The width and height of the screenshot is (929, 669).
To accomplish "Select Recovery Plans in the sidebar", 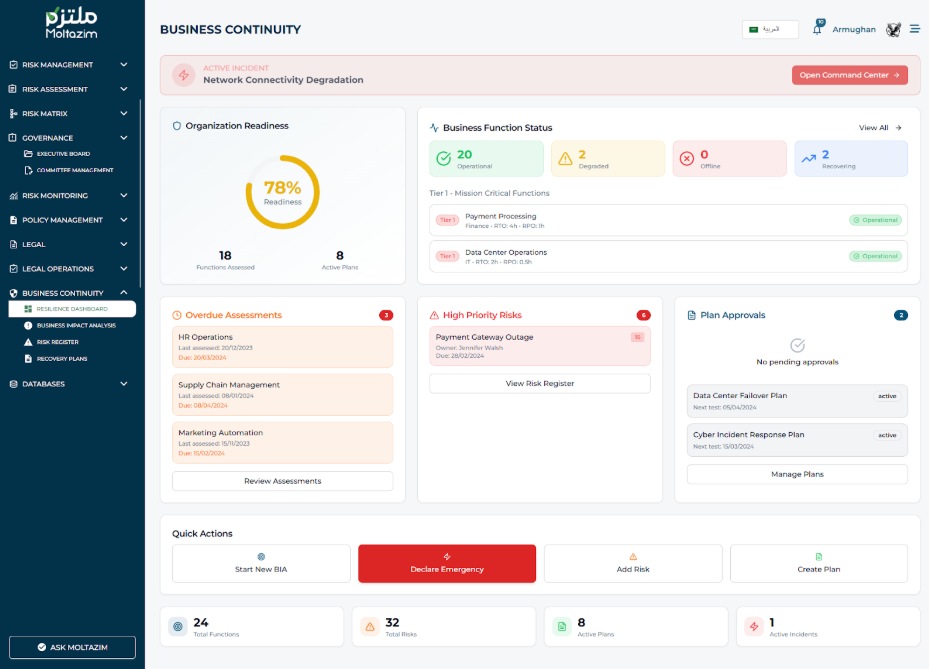I will (62, 358).
